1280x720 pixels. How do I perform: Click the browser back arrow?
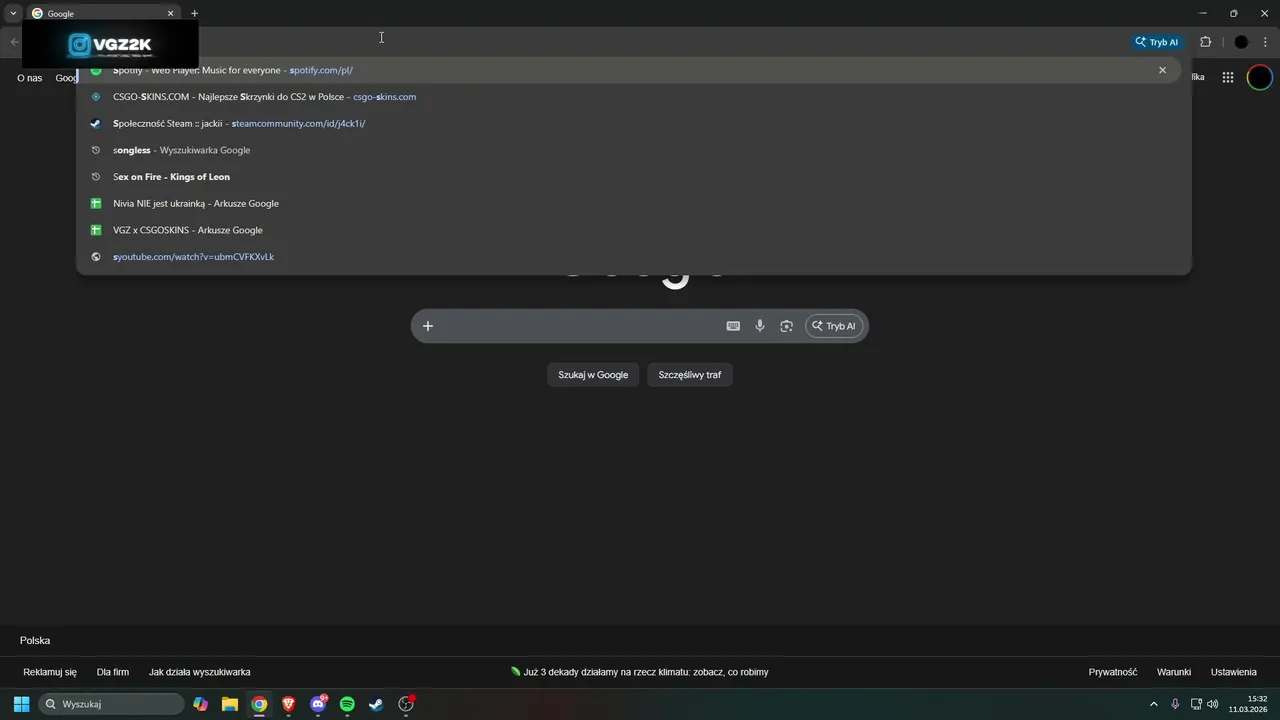click(x=14, y=42)
